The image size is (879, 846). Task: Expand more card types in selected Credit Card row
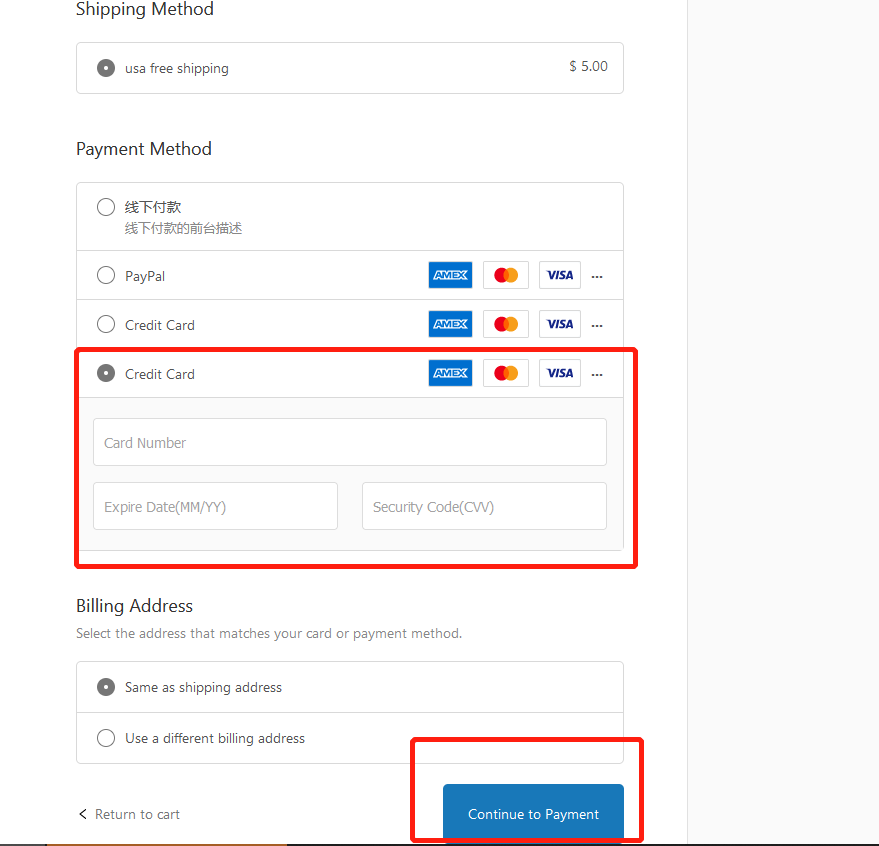(597, 374)
